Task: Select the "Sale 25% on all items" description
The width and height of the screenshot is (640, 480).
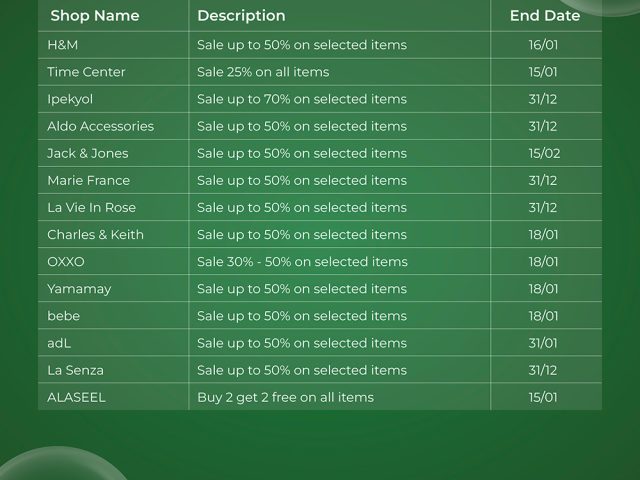Action: click(263, 72)
